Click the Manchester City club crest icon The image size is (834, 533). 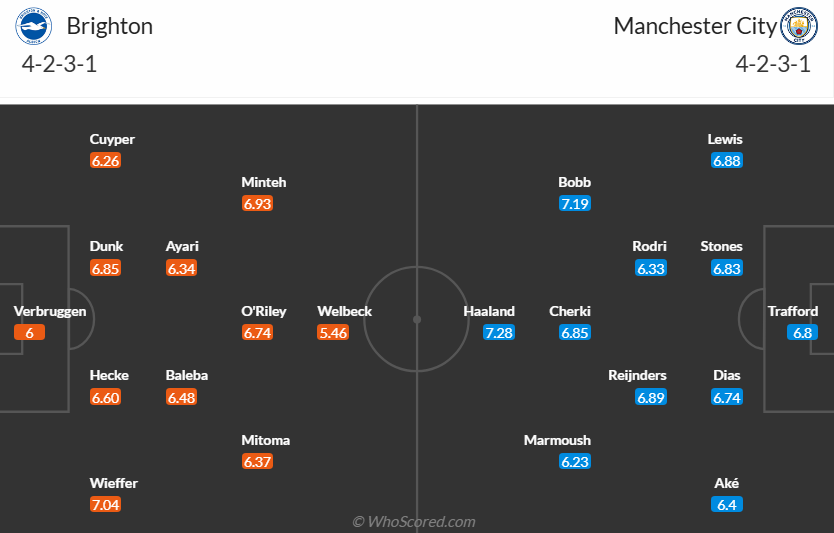799,26
